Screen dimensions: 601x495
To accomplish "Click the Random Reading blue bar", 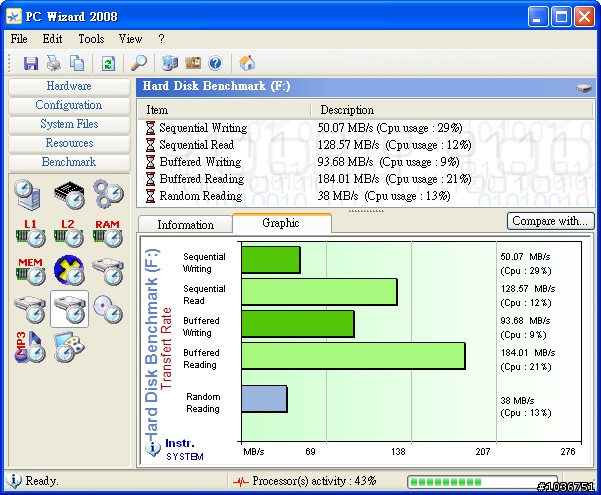I will tap(264, 399).
